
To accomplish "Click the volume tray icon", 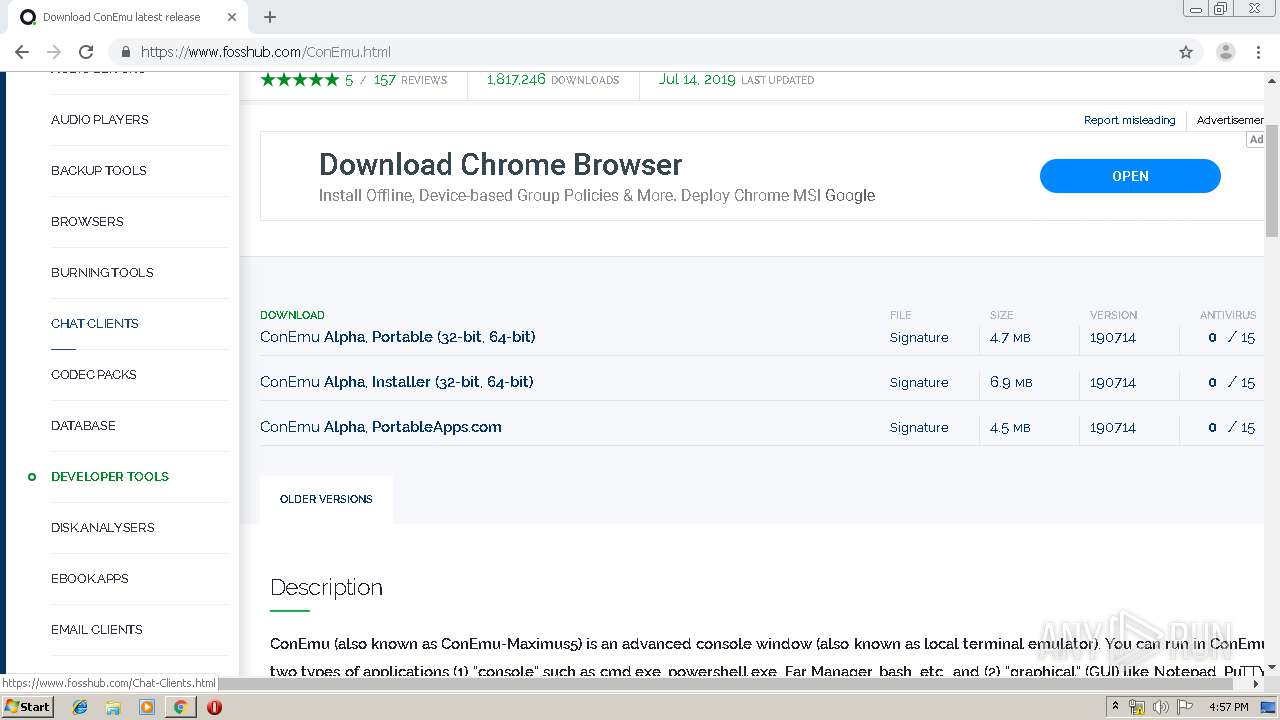I will pos(1161,707).
